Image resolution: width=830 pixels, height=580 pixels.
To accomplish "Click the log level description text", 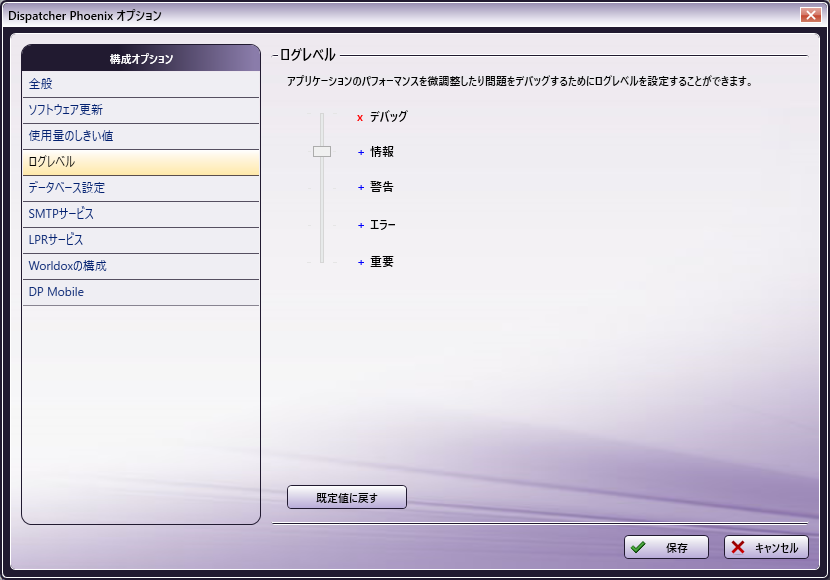I will tap(519, 81).
